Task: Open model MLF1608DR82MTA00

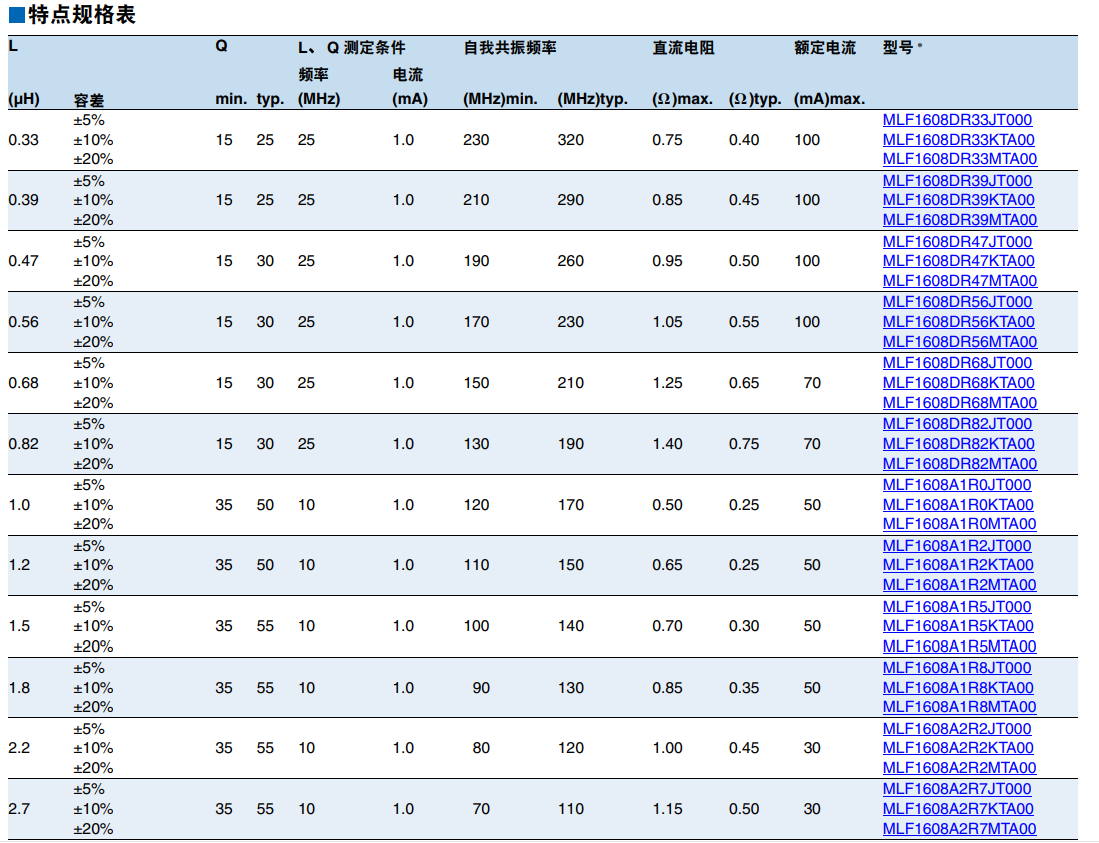Action: [x=960, y=463]
